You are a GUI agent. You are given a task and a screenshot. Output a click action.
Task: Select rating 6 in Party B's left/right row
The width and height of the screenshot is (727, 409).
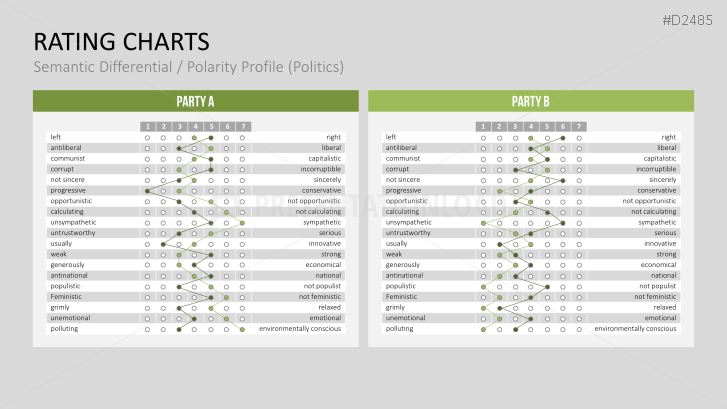click(x=563, y=137)
